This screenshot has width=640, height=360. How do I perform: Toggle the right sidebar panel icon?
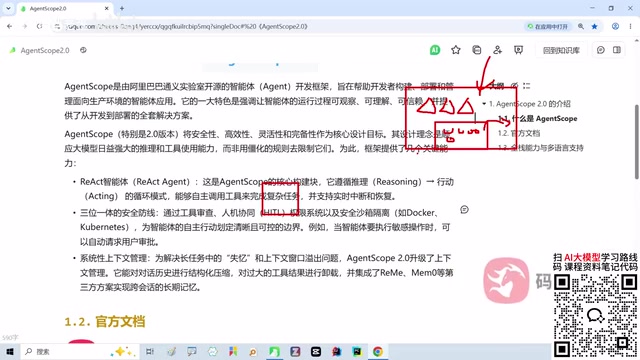617,50
